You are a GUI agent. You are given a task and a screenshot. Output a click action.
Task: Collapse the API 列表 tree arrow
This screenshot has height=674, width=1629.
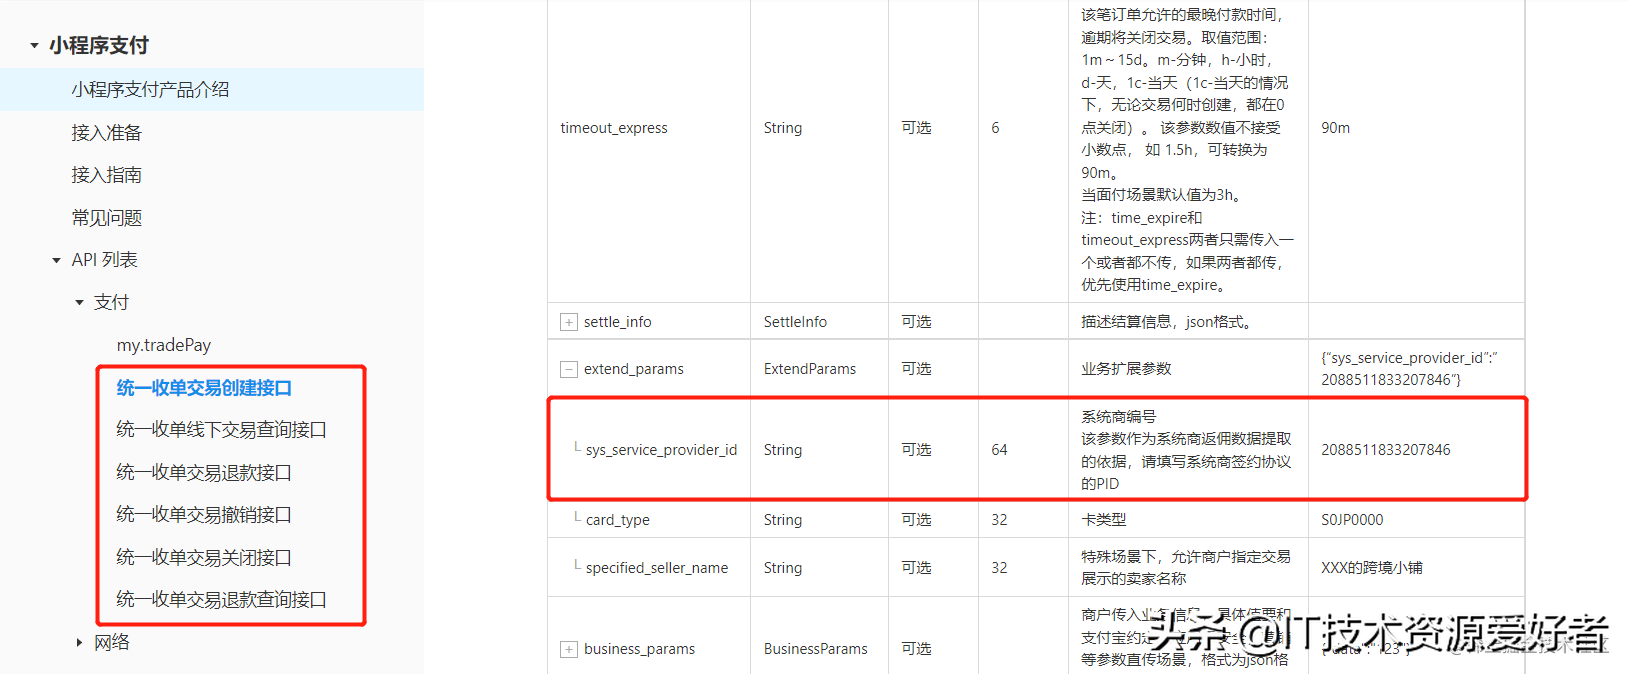(56, 260)
